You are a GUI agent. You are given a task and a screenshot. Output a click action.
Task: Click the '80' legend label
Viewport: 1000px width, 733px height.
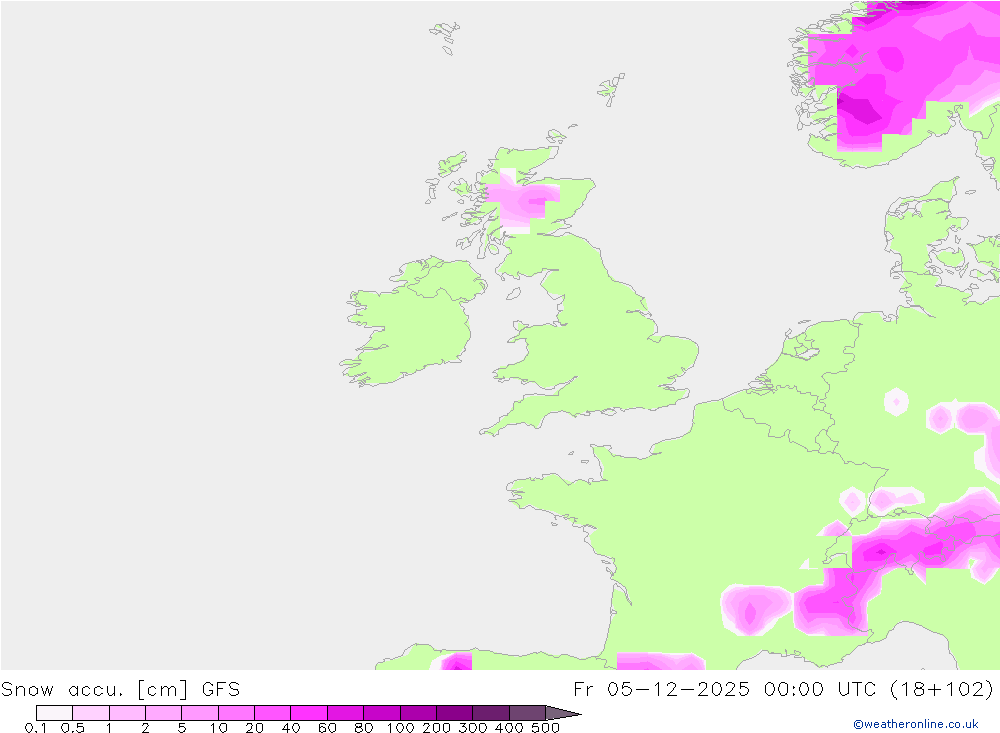[x=364, y=727]
